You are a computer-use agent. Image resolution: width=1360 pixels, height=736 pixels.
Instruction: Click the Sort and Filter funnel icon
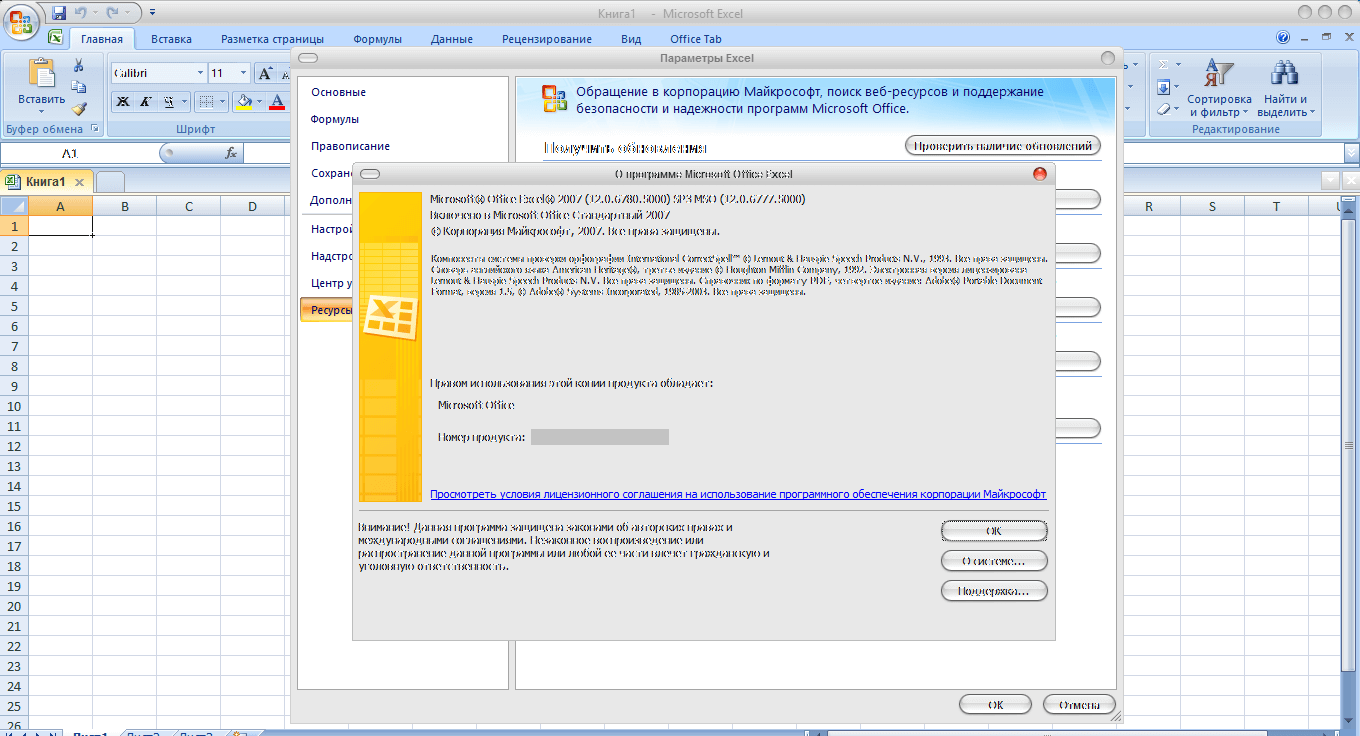1219,73
